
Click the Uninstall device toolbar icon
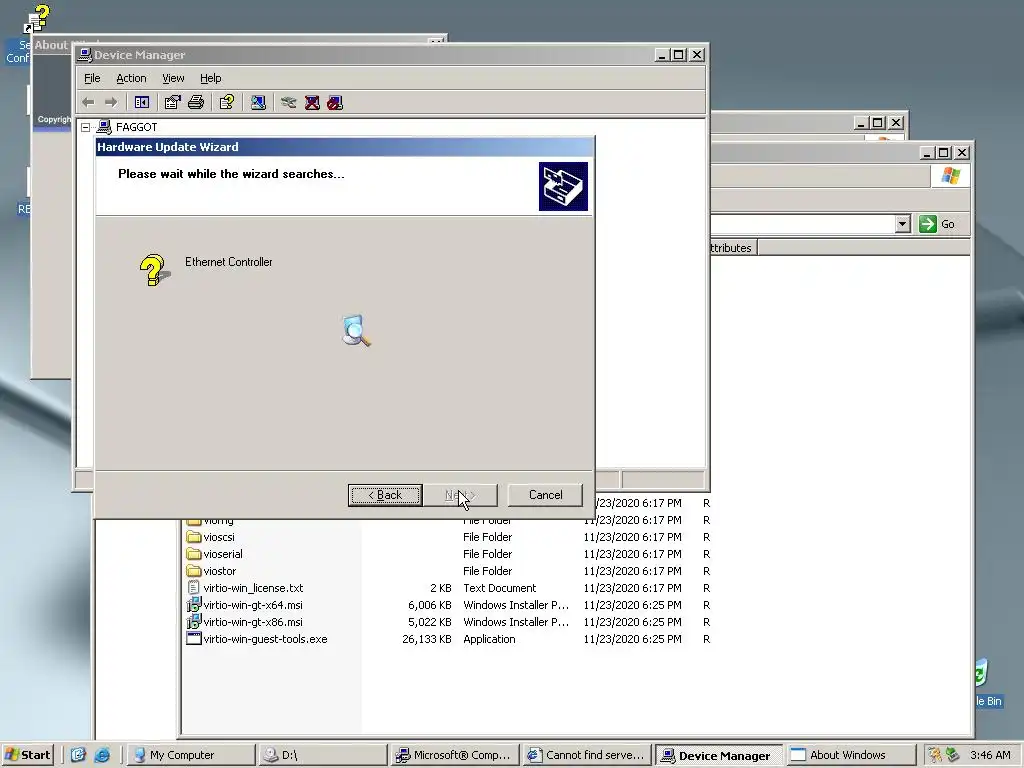tap(312, 103)
